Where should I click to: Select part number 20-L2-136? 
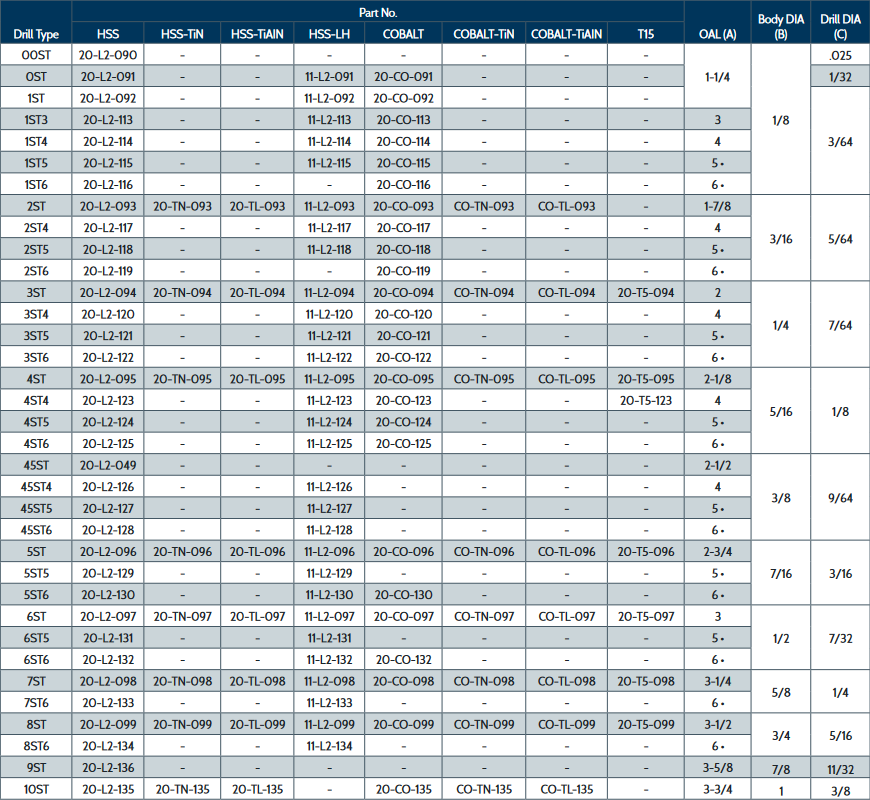click(x=108, y=768)
